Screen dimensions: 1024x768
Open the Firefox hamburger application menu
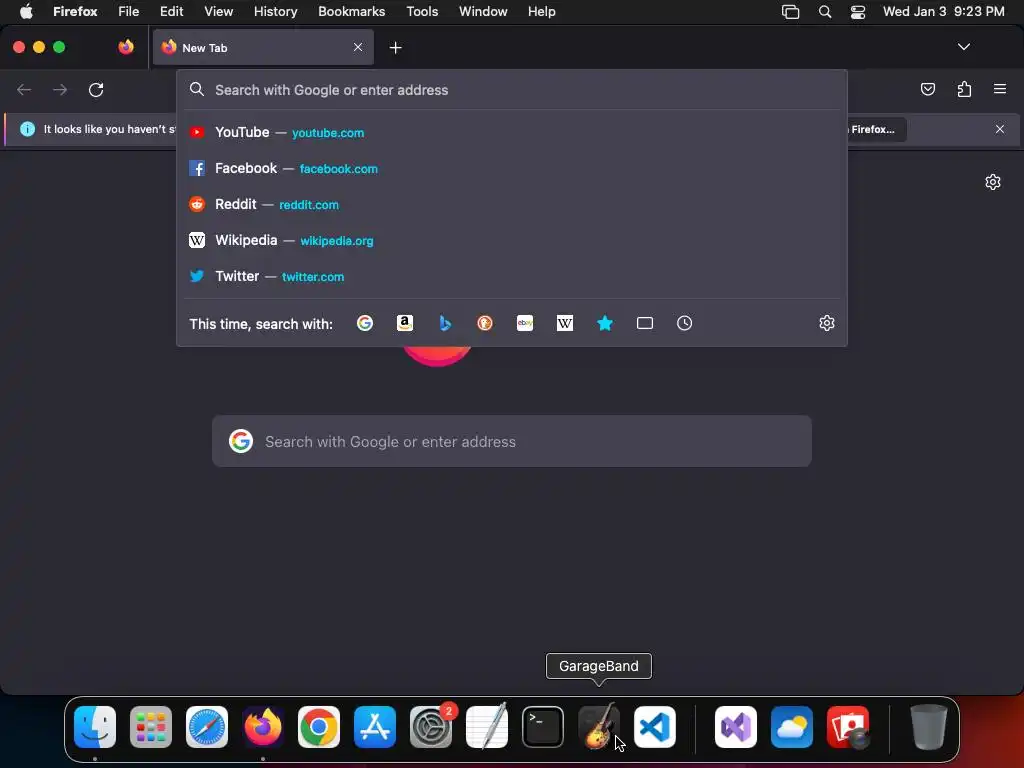1000,89
